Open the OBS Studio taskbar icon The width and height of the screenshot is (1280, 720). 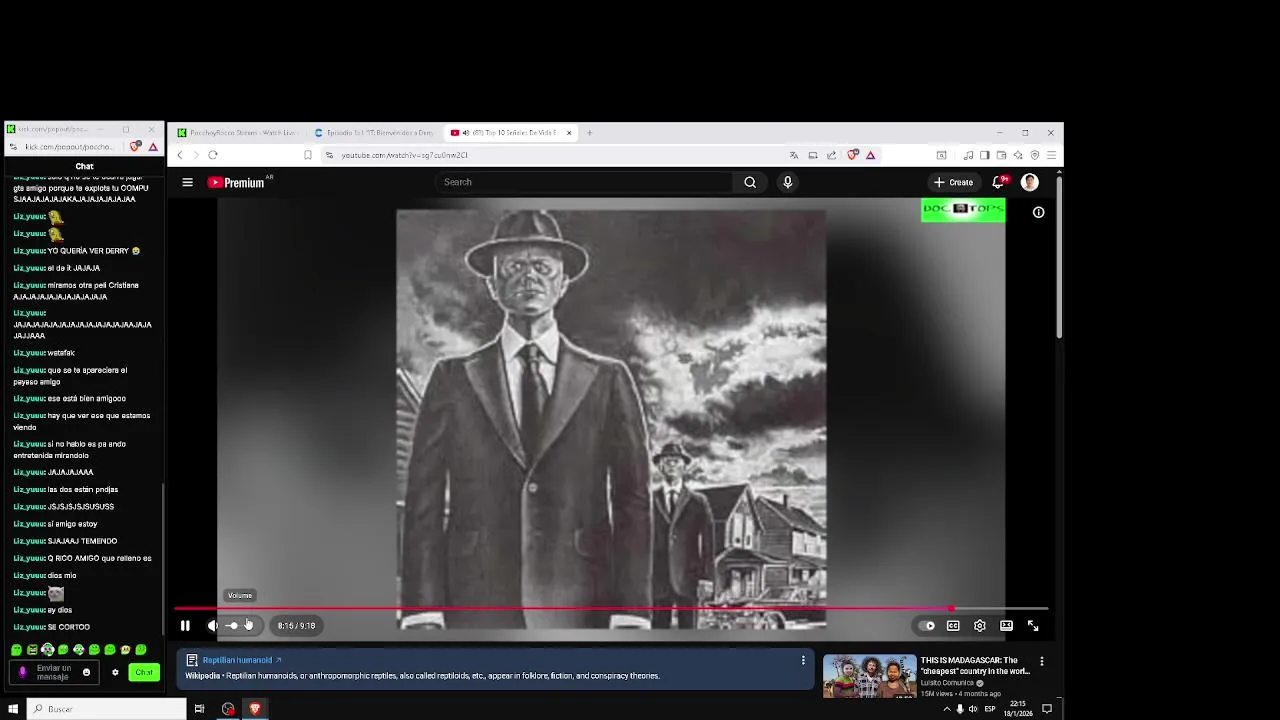pyautogui.click(x=228, y=709)
